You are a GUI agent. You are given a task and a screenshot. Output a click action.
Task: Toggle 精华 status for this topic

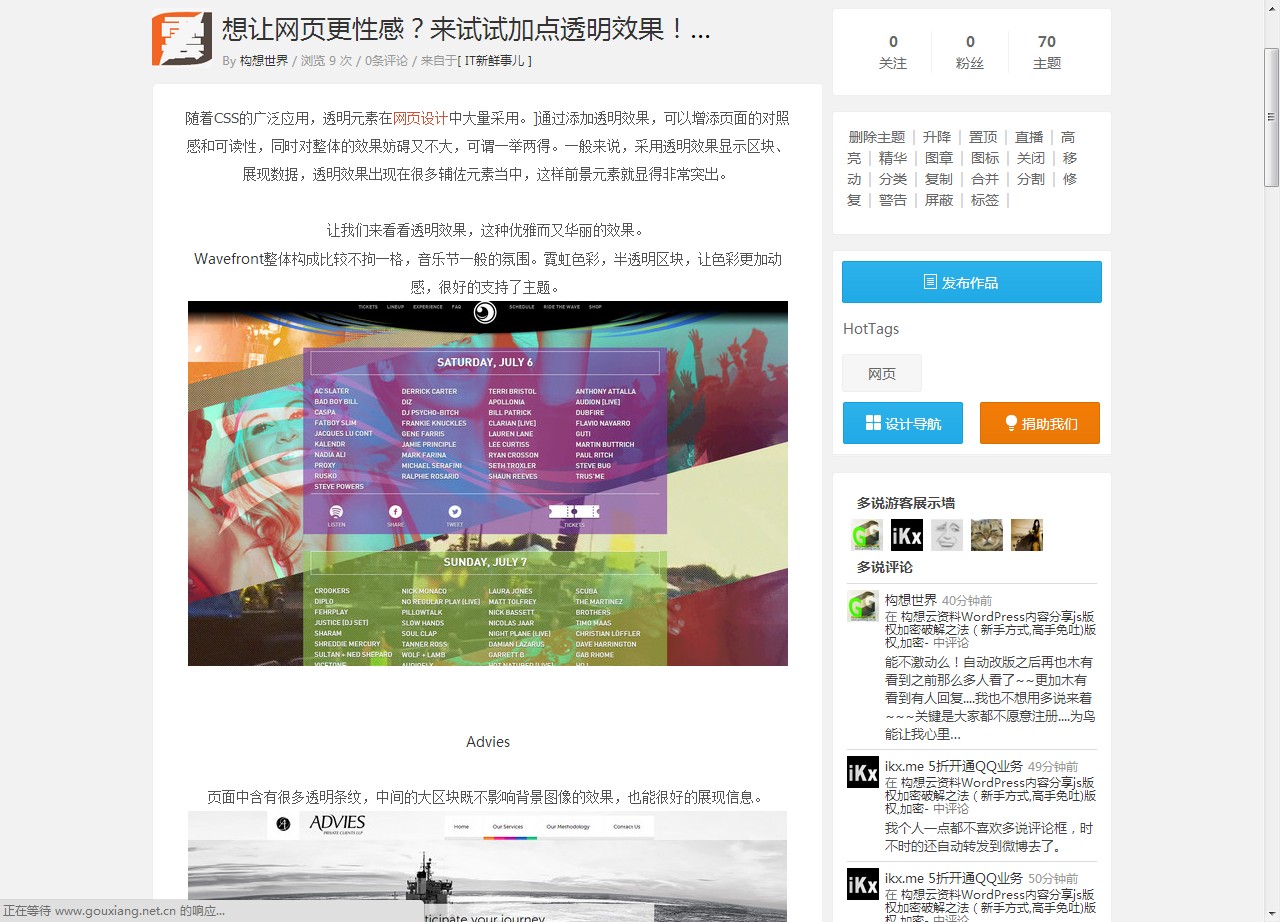pos(893,158)
